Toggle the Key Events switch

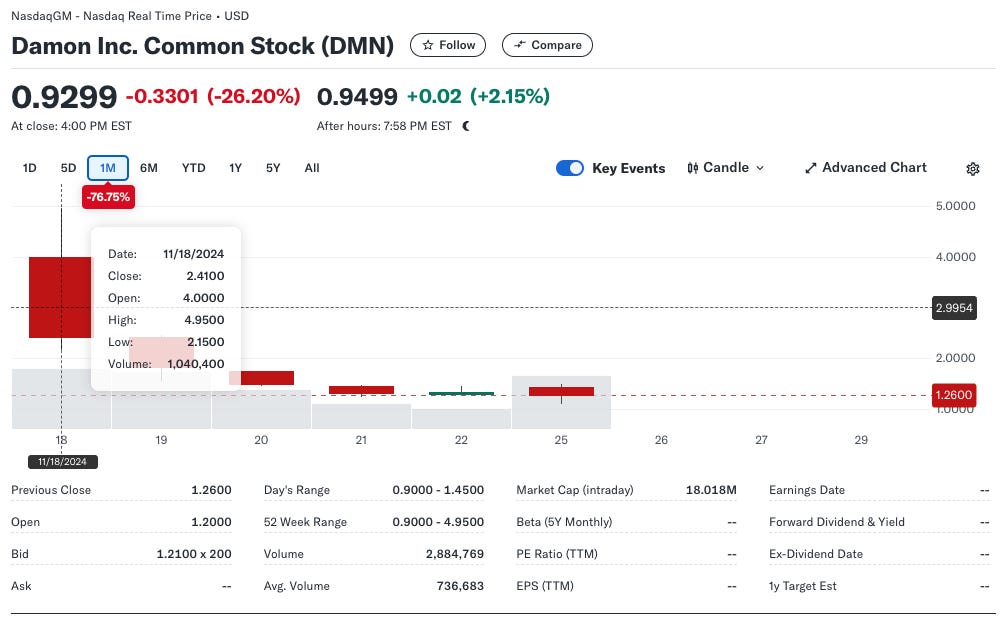[569, 168]
